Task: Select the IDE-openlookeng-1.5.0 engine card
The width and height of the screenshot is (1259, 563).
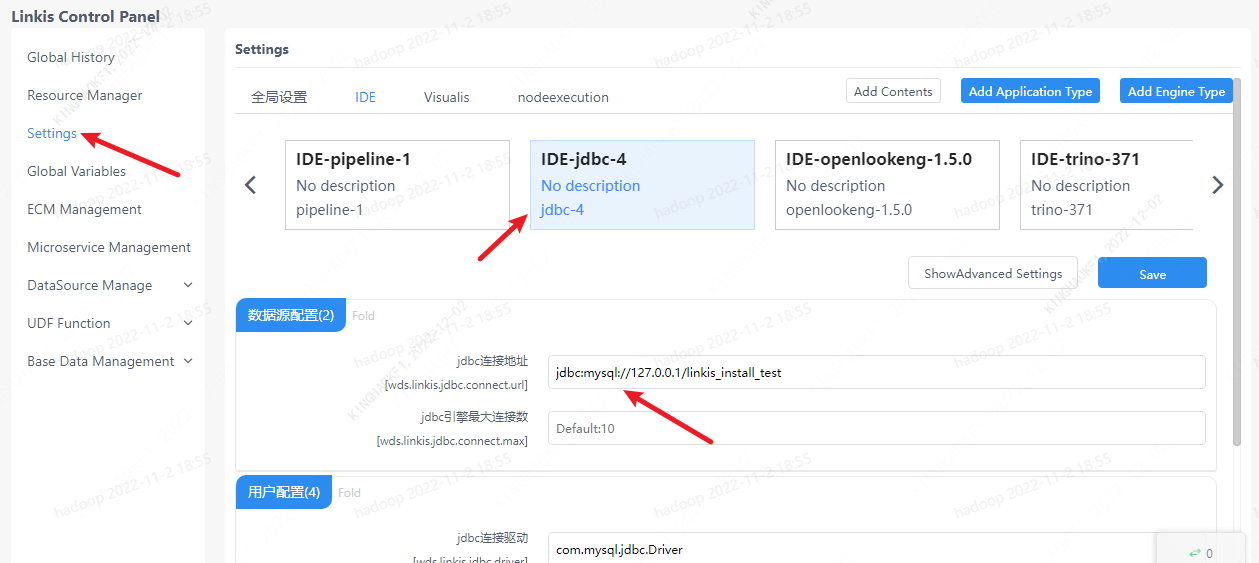Action: [x=886, y=185]
